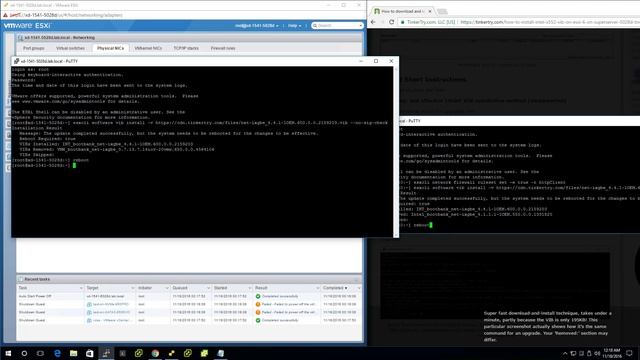Click the secure padlock icon in Chrome address bar
640x360 pixels.
click(403, 22)
